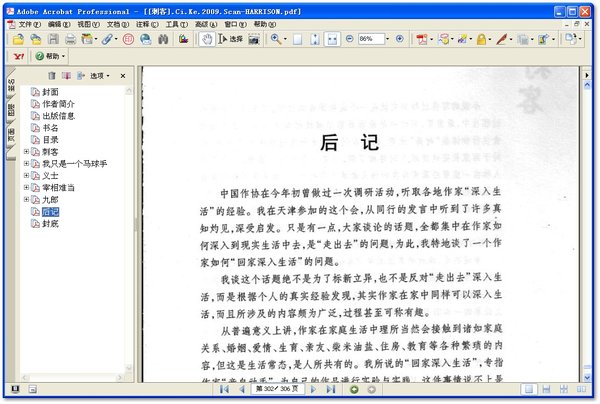Expand the 刺客 bookmark

(26, 152)
